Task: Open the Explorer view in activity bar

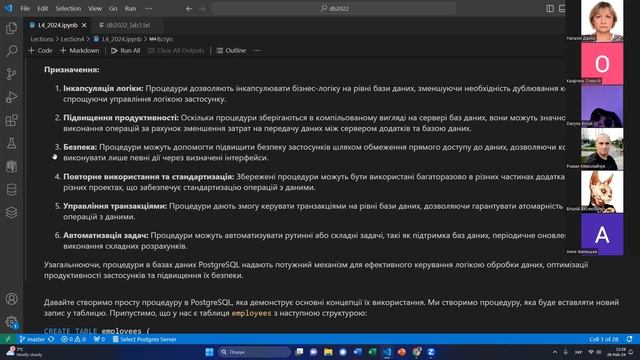Action: click(x=11, y=28)
